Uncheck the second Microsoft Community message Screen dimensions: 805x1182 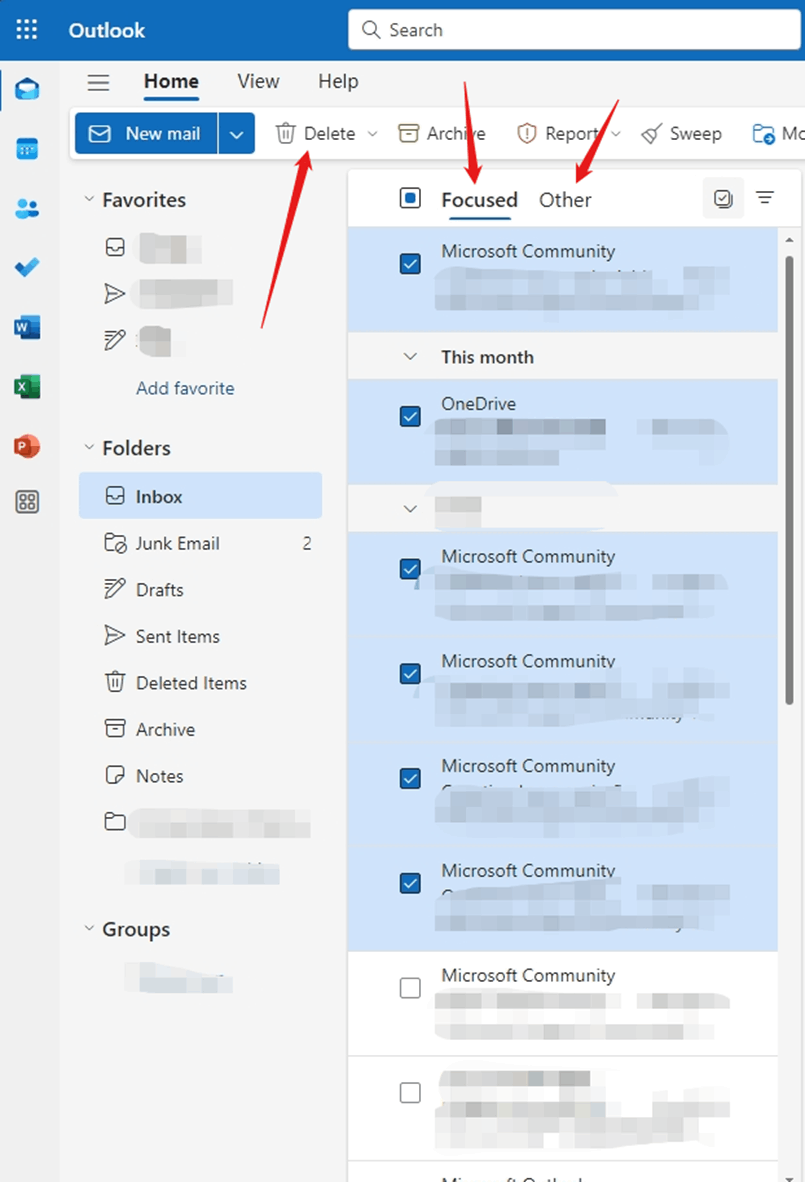coord(410,568)
